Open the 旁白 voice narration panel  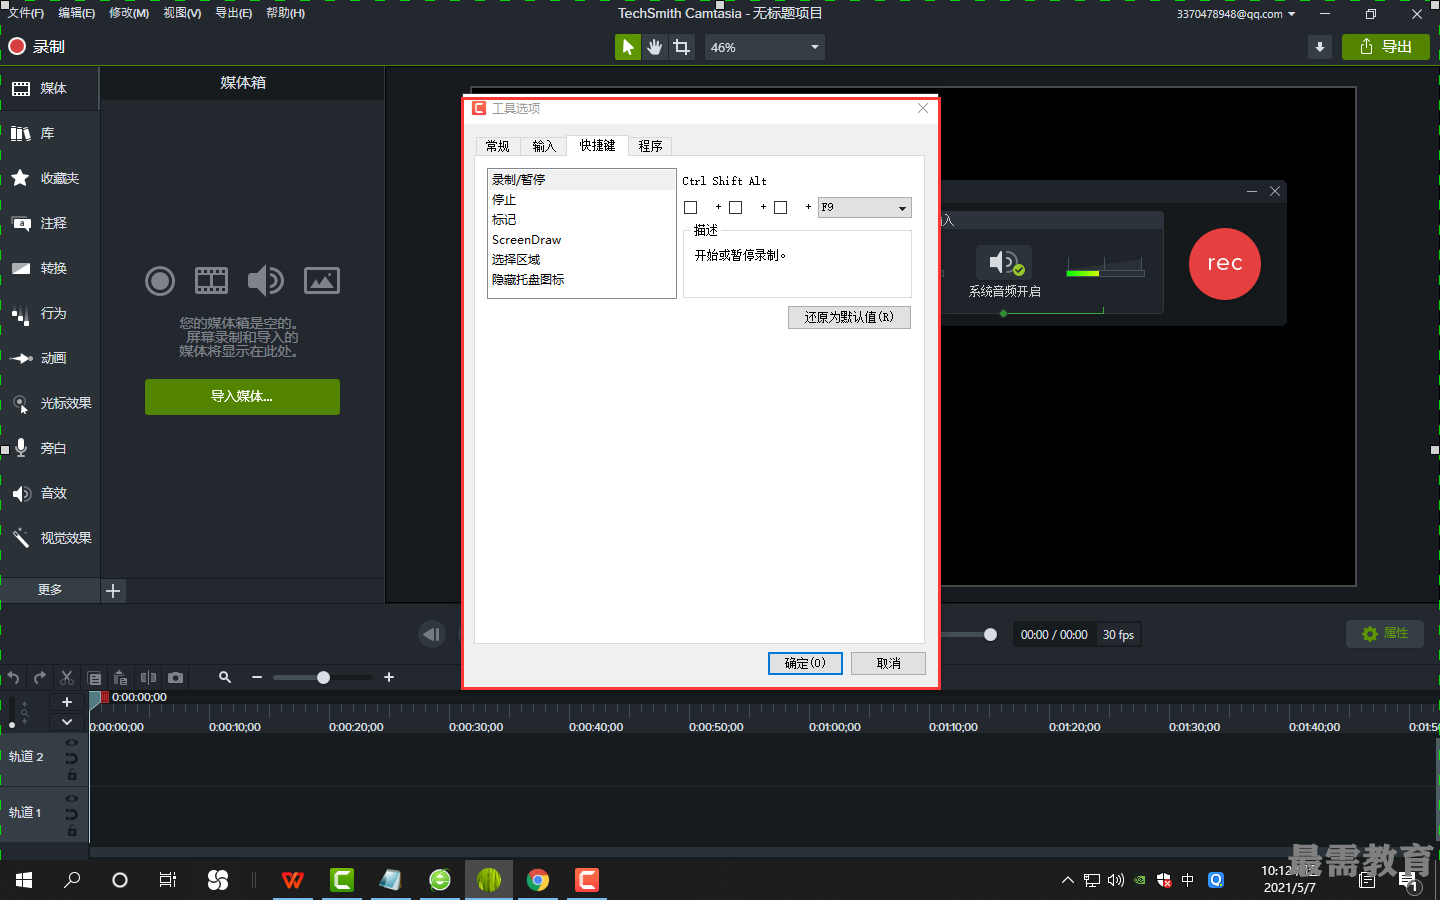pyautogui.click(x=50, y=448)
